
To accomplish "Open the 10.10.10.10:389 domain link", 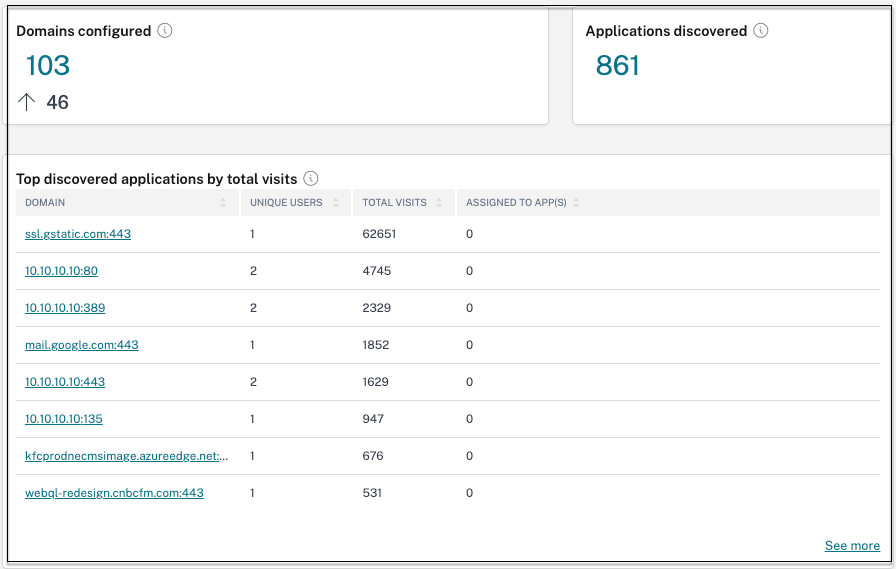I will (65, 308).
